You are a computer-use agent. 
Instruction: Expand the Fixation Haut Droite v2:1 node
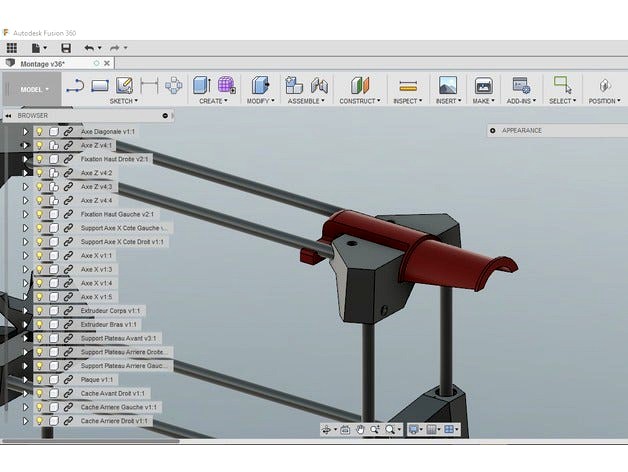26,159
